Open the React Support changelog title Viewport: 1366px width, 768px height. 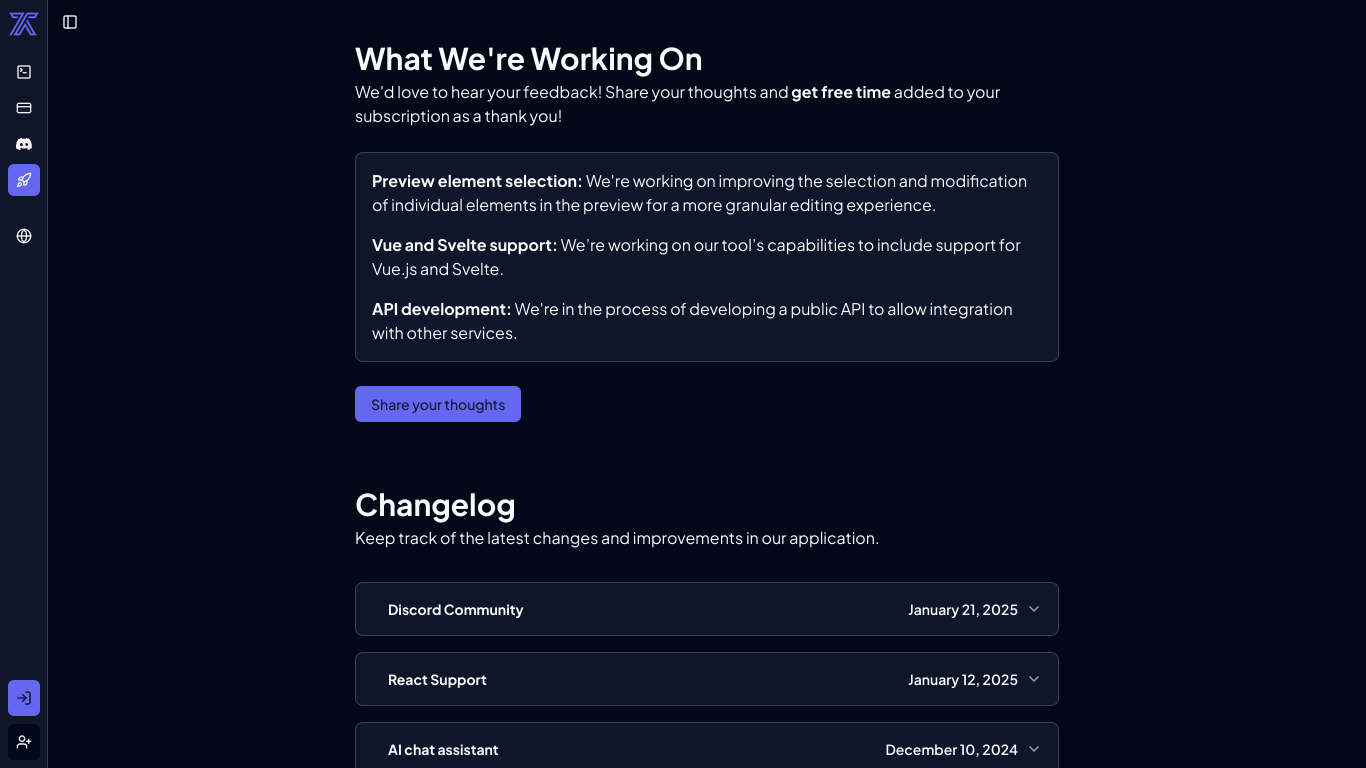(437, 680)
